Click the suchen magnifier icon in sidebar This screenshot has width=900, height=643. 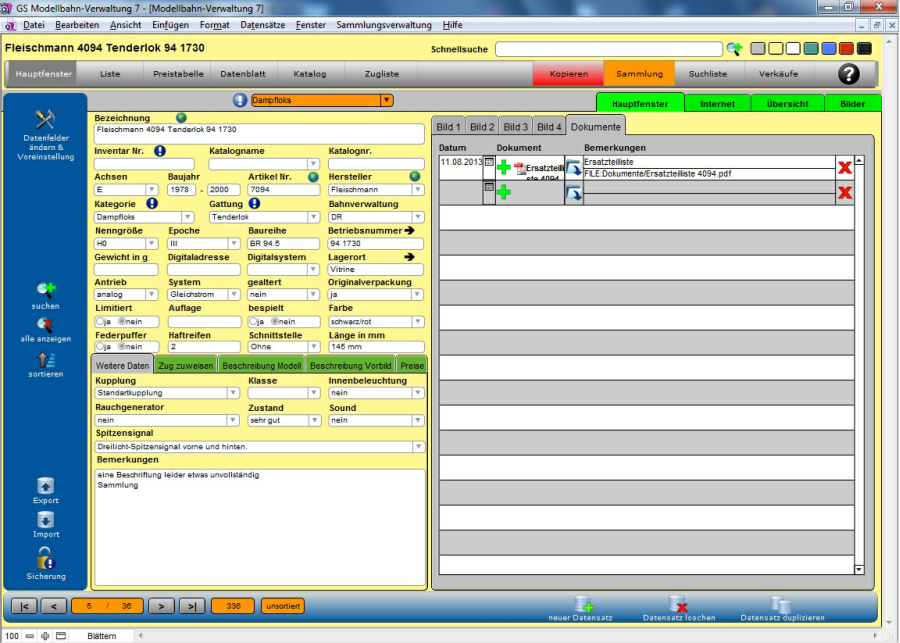tap(45, 290)
